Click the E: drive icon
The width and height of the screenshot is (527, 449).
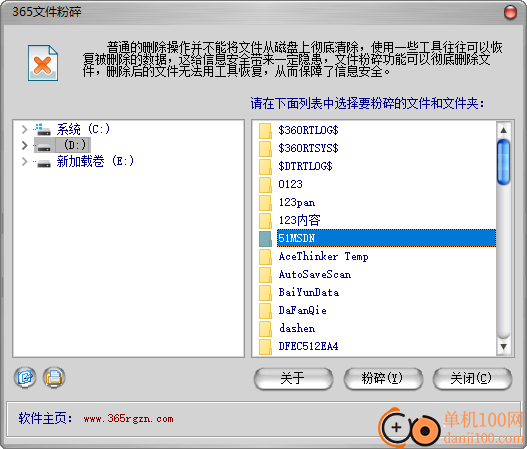point(44,163)
